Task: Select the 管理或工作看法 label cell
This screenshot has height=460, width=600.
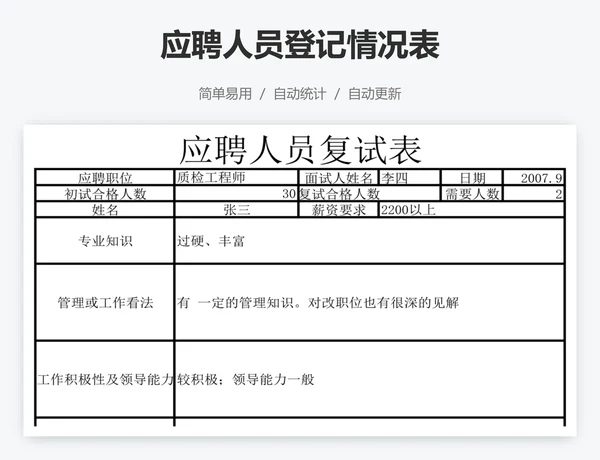Action: 105,302
